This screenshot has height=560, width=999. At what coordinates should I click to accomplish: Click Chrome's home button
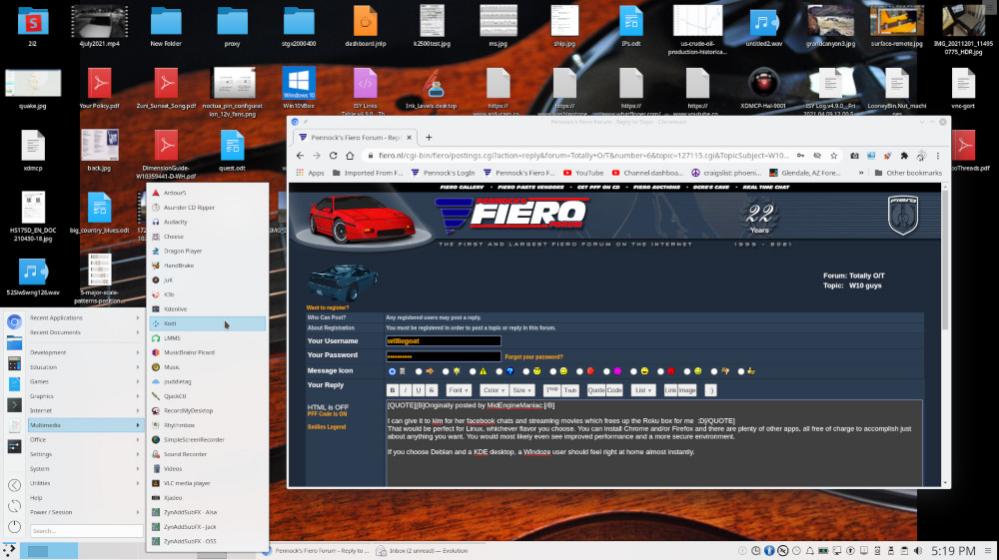350,155
